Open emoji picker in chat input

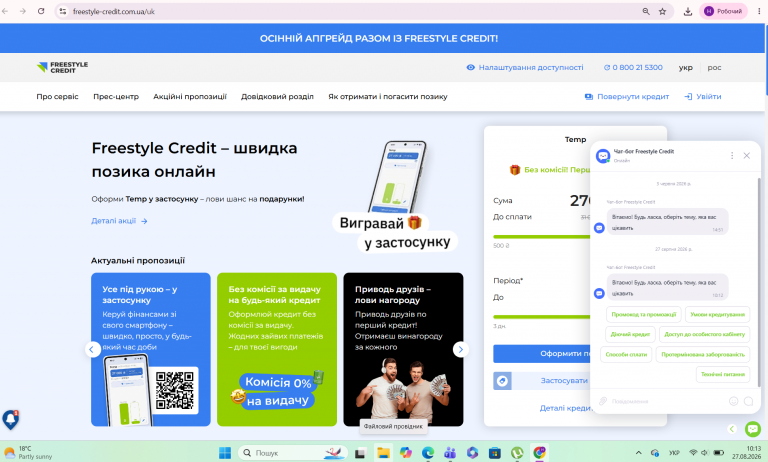tap(733, 401)
